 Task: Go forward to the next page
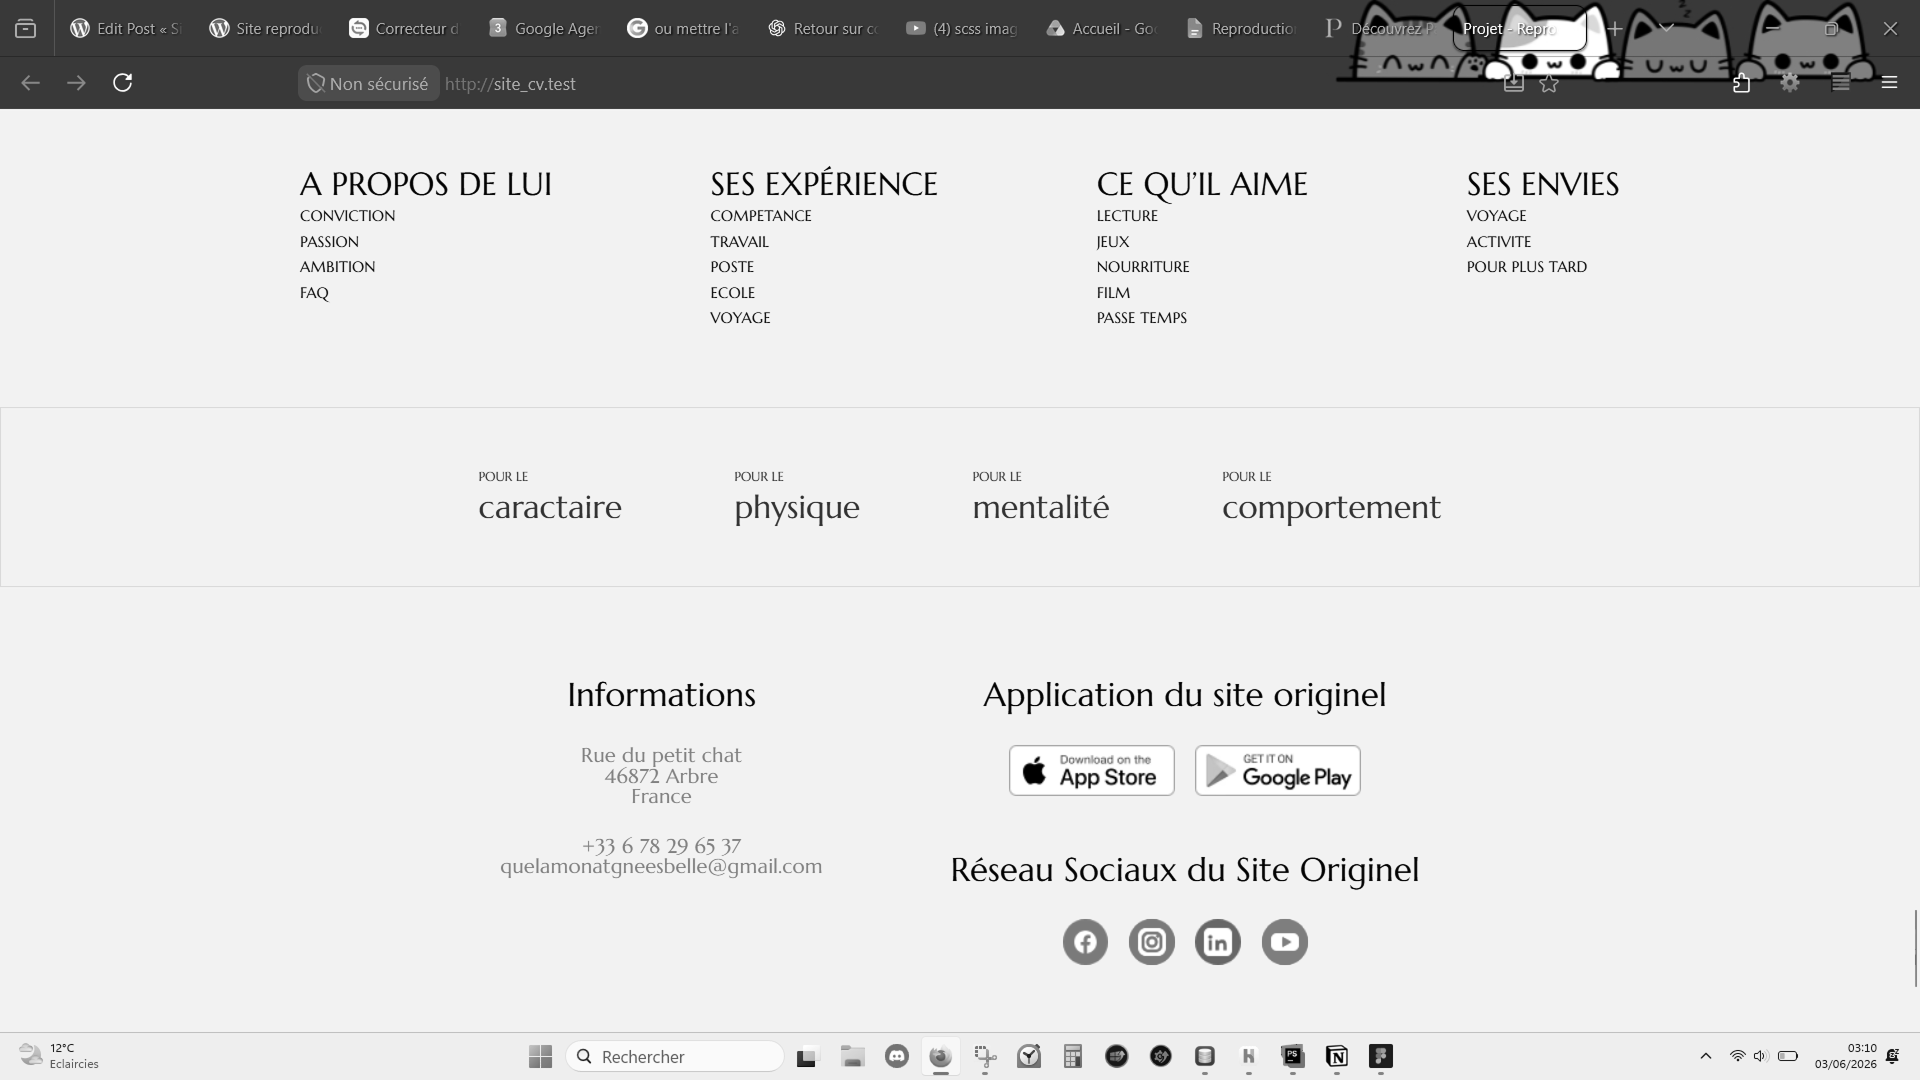coord(76,83)
